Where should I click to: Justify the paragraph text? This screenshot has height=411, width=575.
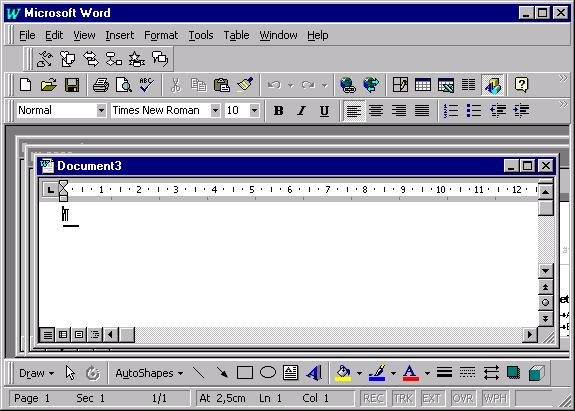point(422,110)
